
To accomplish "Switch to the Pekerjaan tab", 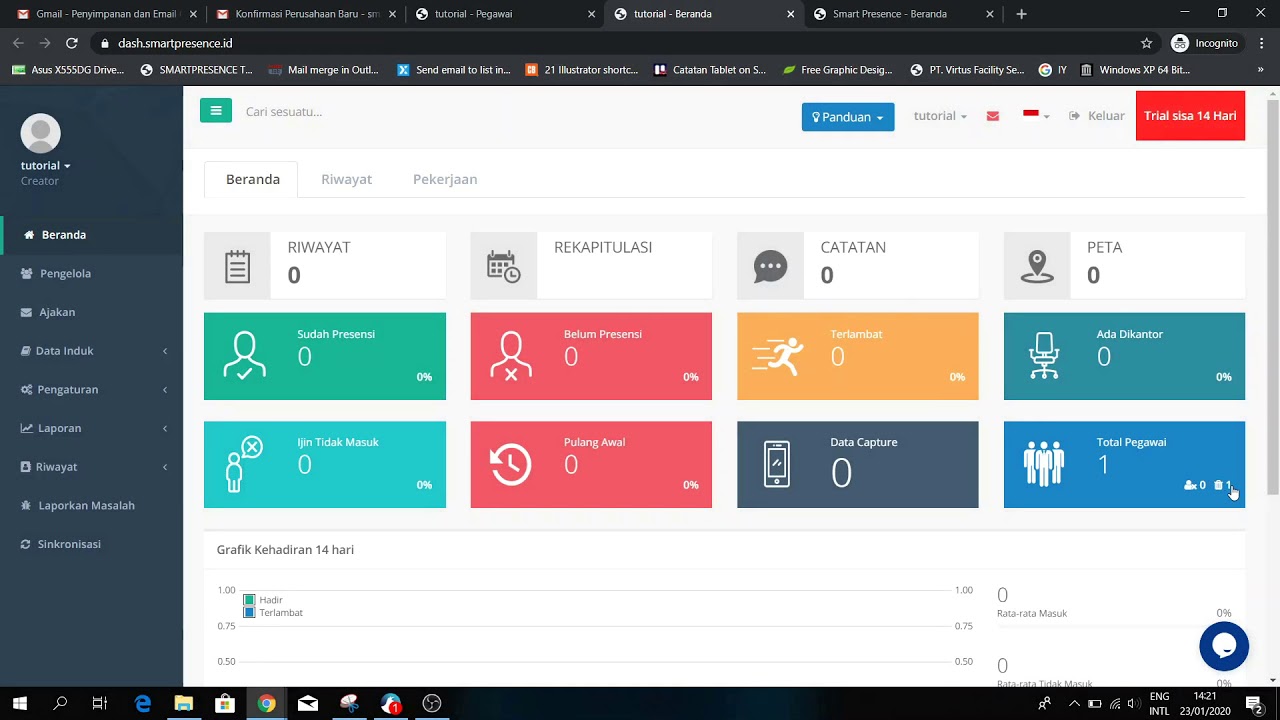I will (445, 180).
